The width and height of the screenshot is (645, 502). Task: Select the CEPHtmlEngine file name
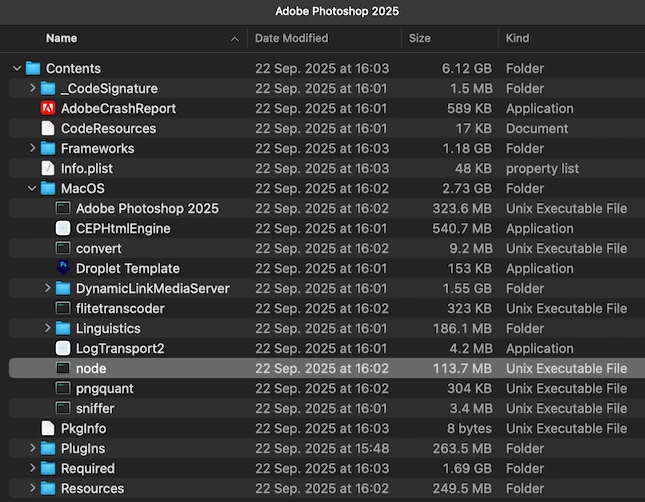pos(123,228)
